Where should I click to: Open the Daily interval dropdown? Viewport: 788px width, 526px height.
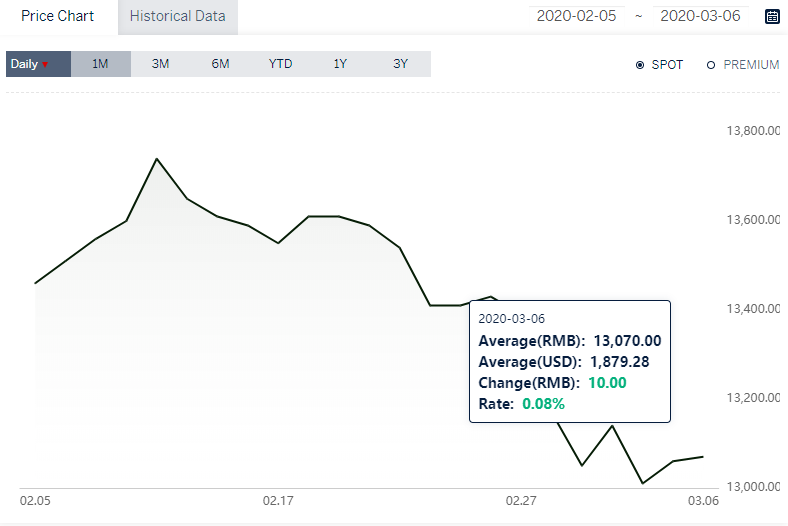point(38,64)
